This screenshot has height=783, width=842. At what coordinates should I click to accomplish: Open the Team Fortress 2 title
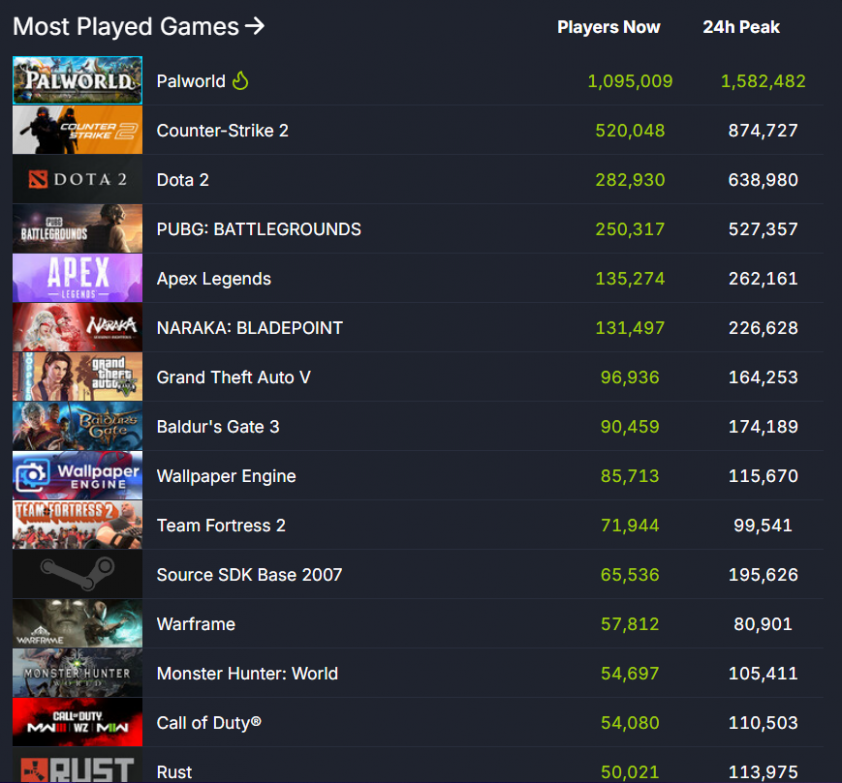tap(221, 526)
